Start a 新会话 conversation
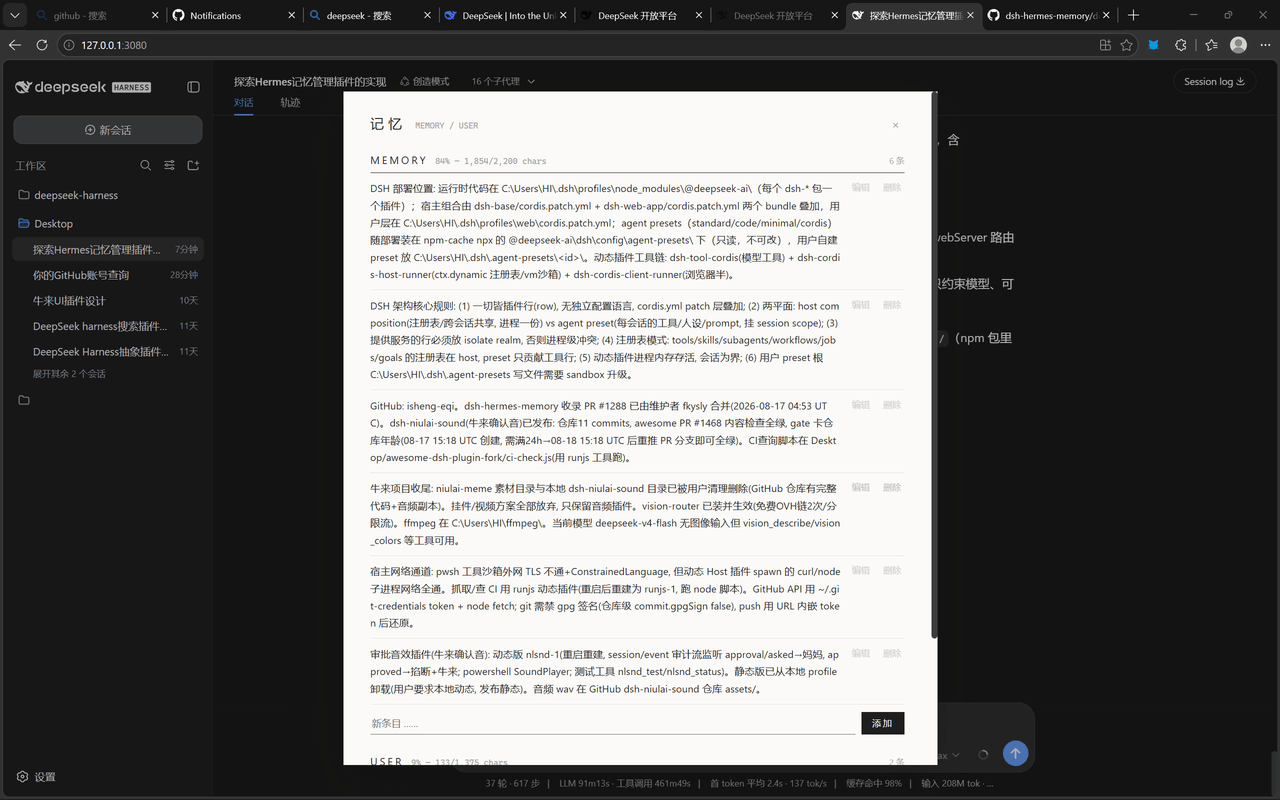1280x800 pixels. pyautogui.click(x=108, y=130)
